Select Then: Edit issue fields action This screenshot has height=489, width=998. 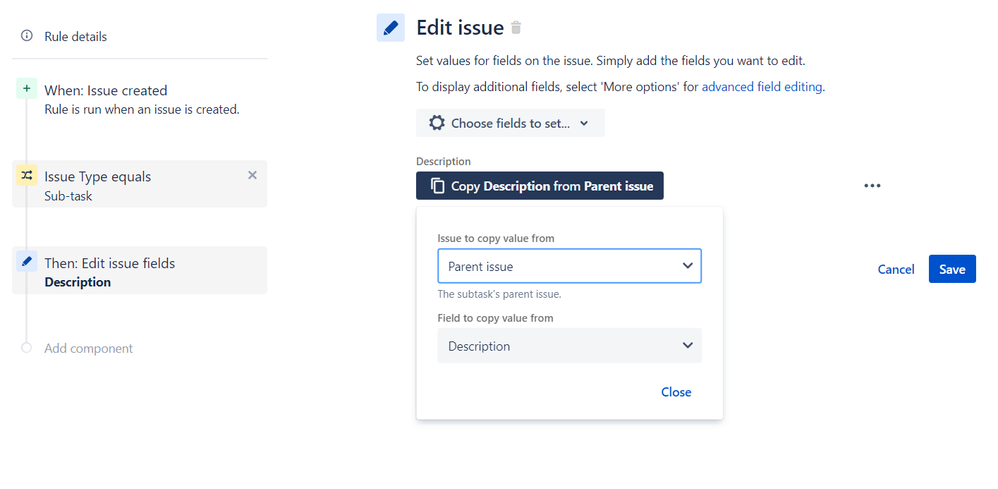[139, 270]
